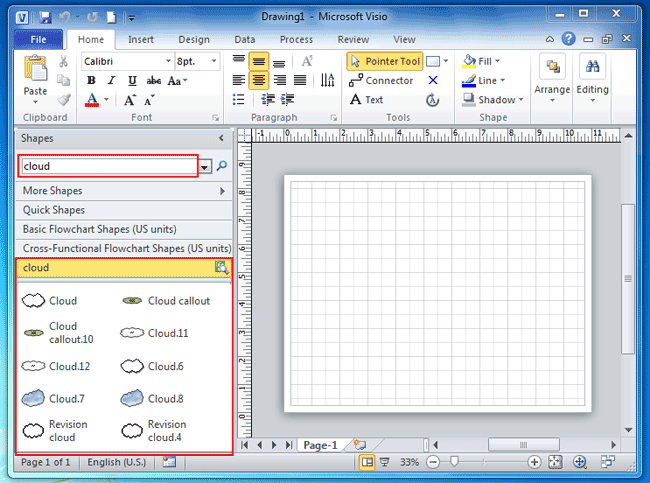The height and width of the screenshot is (483, 650).
Task: Open the font size dropdown
Action: point(214,61)
